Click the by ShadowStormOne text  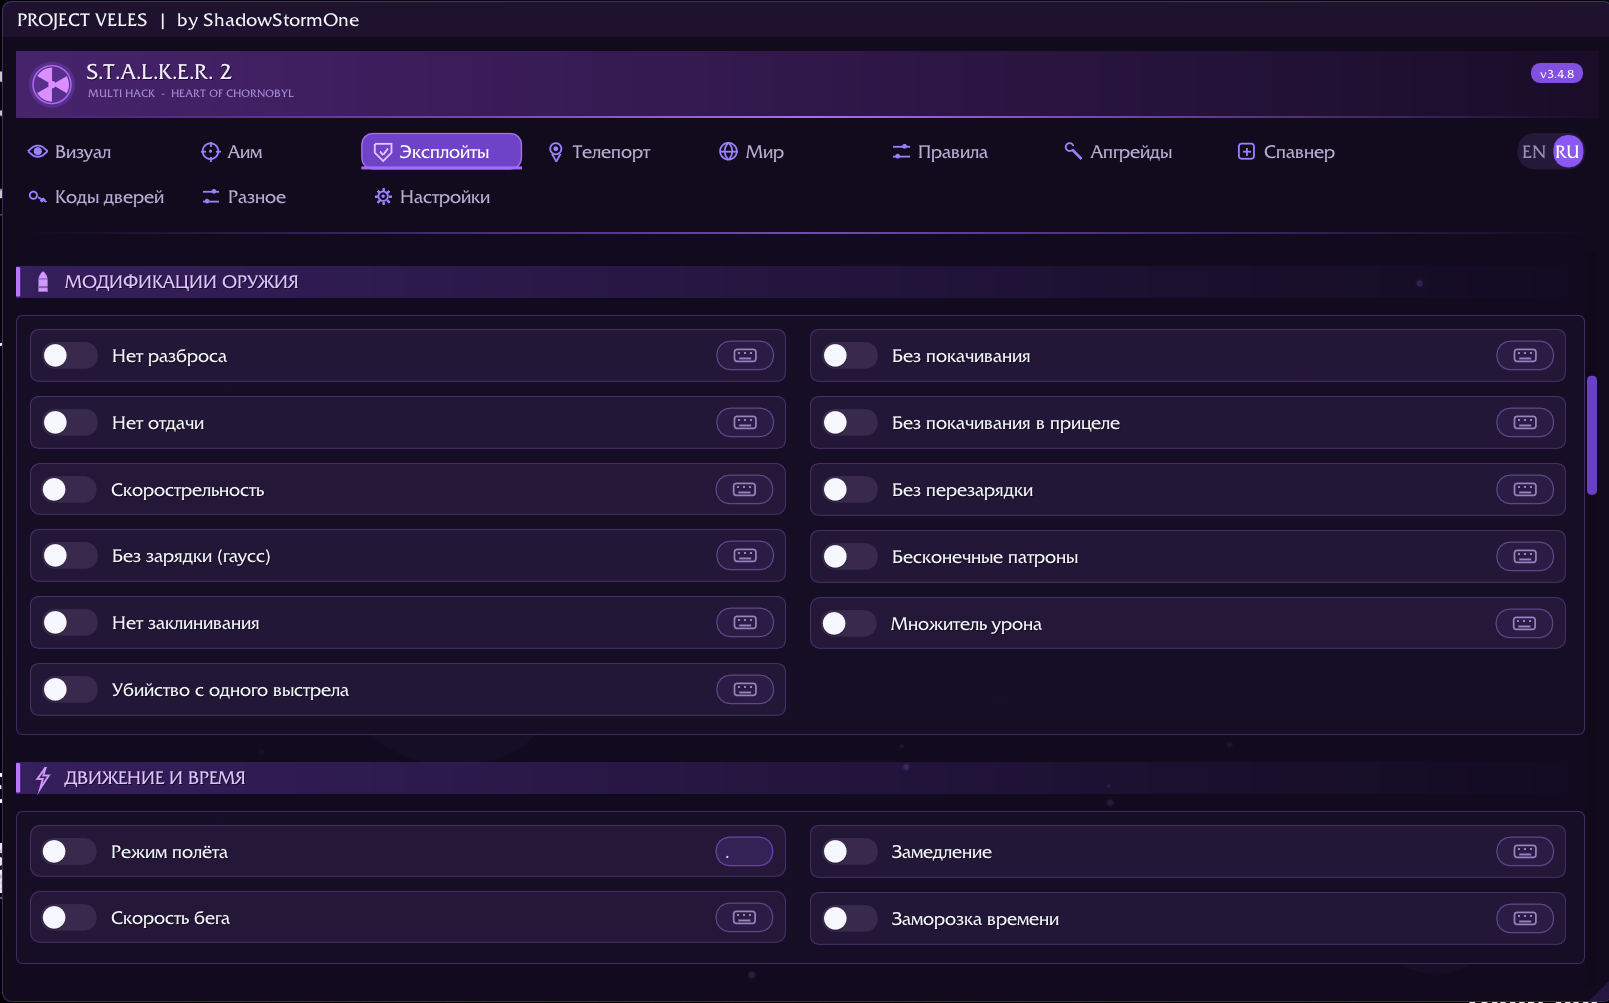coord(268,20)
